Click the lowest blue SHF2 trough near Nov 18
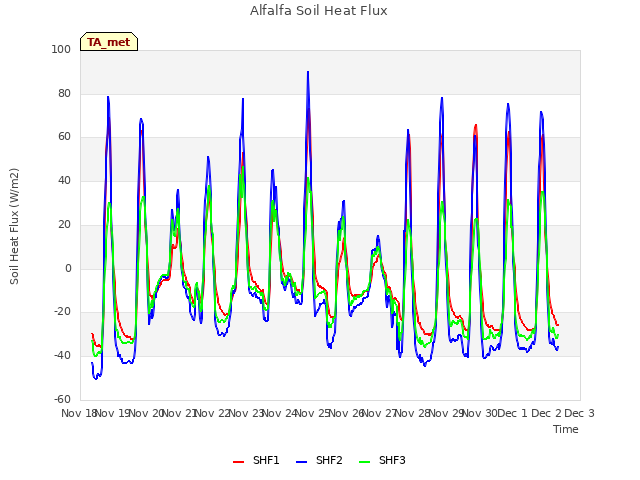640x480 pixels. pyautogui.click(x=96, y=379)
